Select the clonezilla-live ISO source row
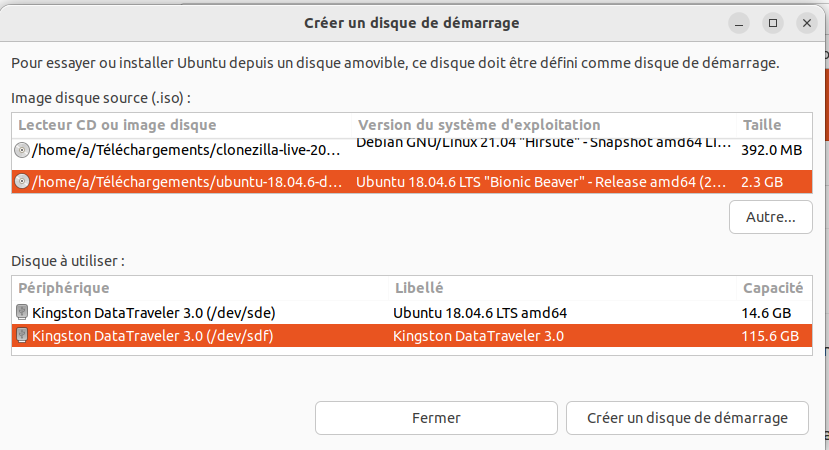The width and height of the screenshot is (829, 450). pos(412,150)
